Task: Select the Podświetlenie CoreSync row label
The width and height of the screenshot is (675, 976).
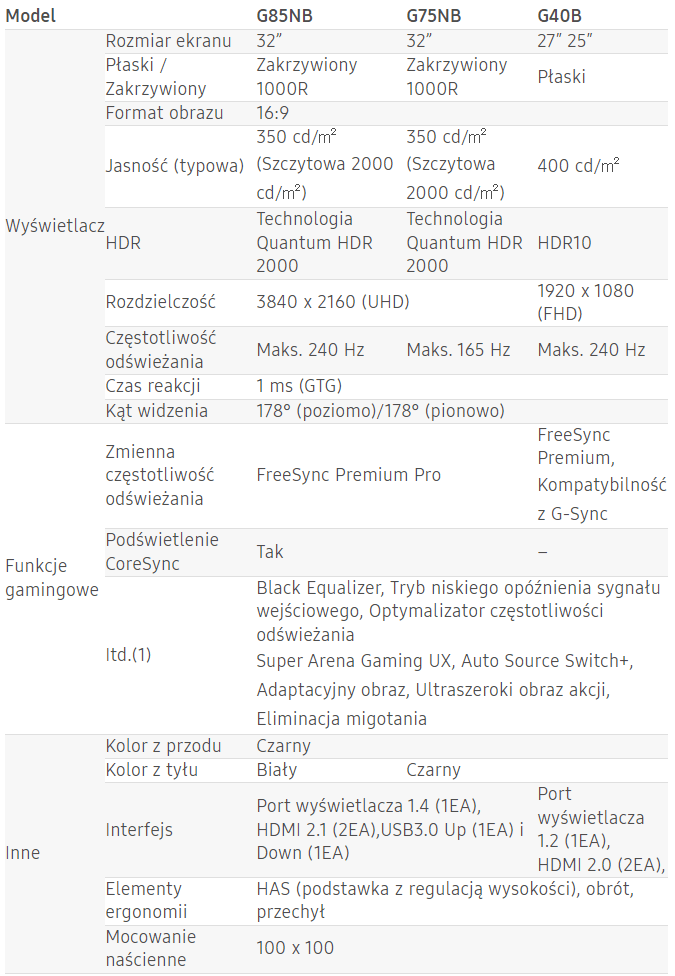Action: point(162,551)
